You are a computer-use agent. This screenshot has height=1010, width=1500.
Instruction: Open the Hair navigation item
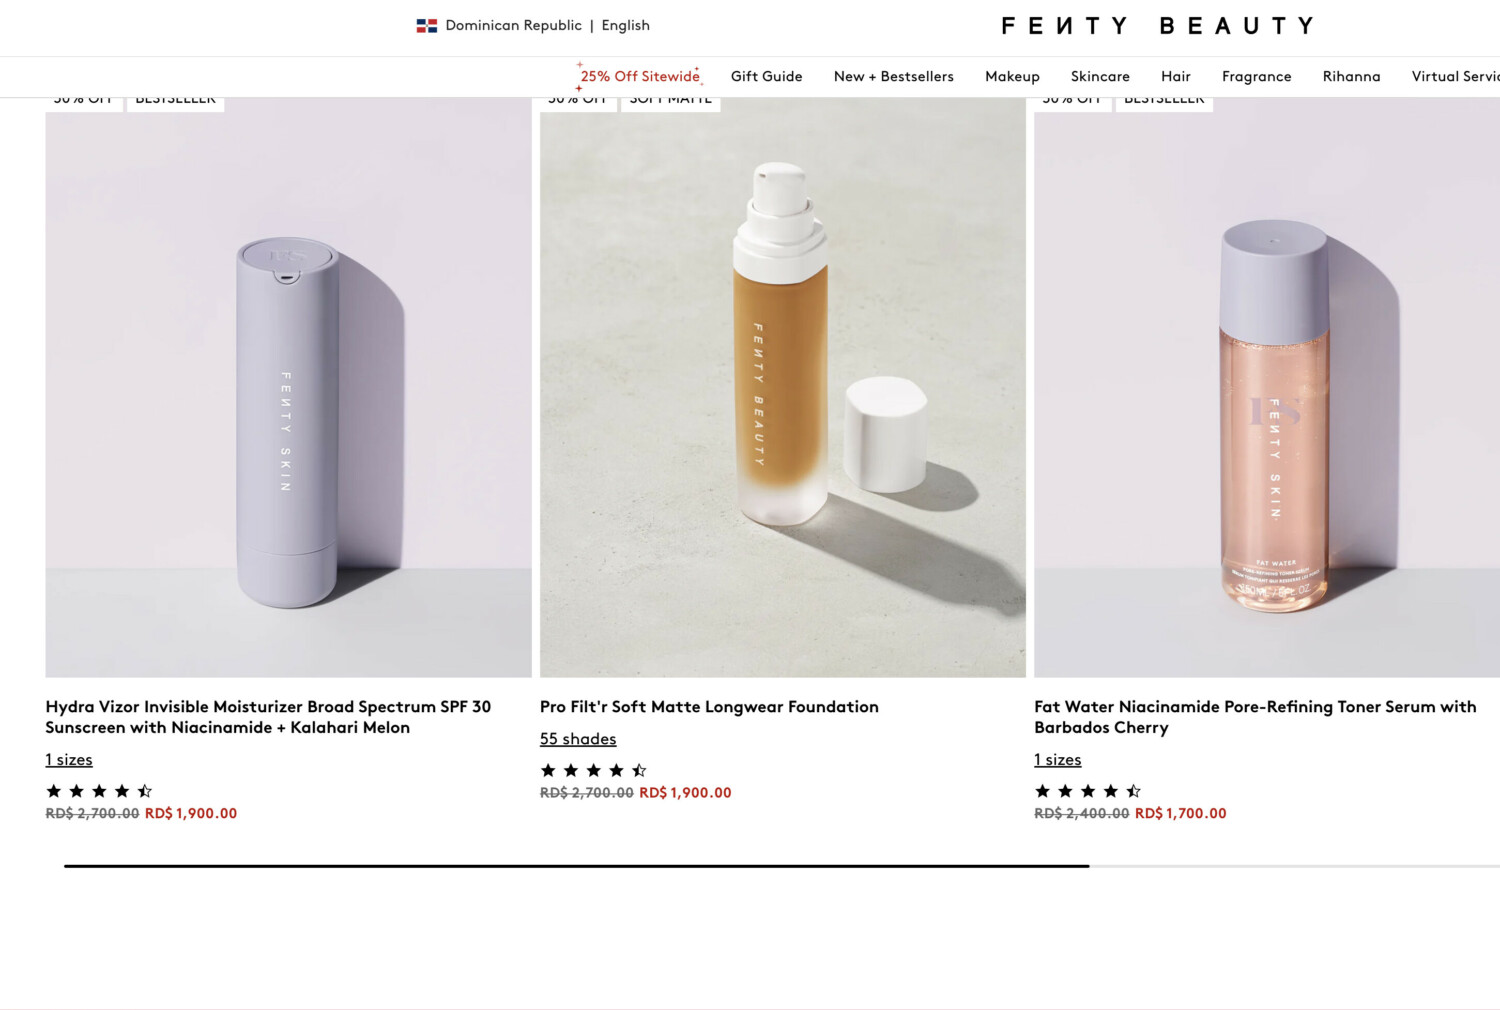click(1176, 76)
